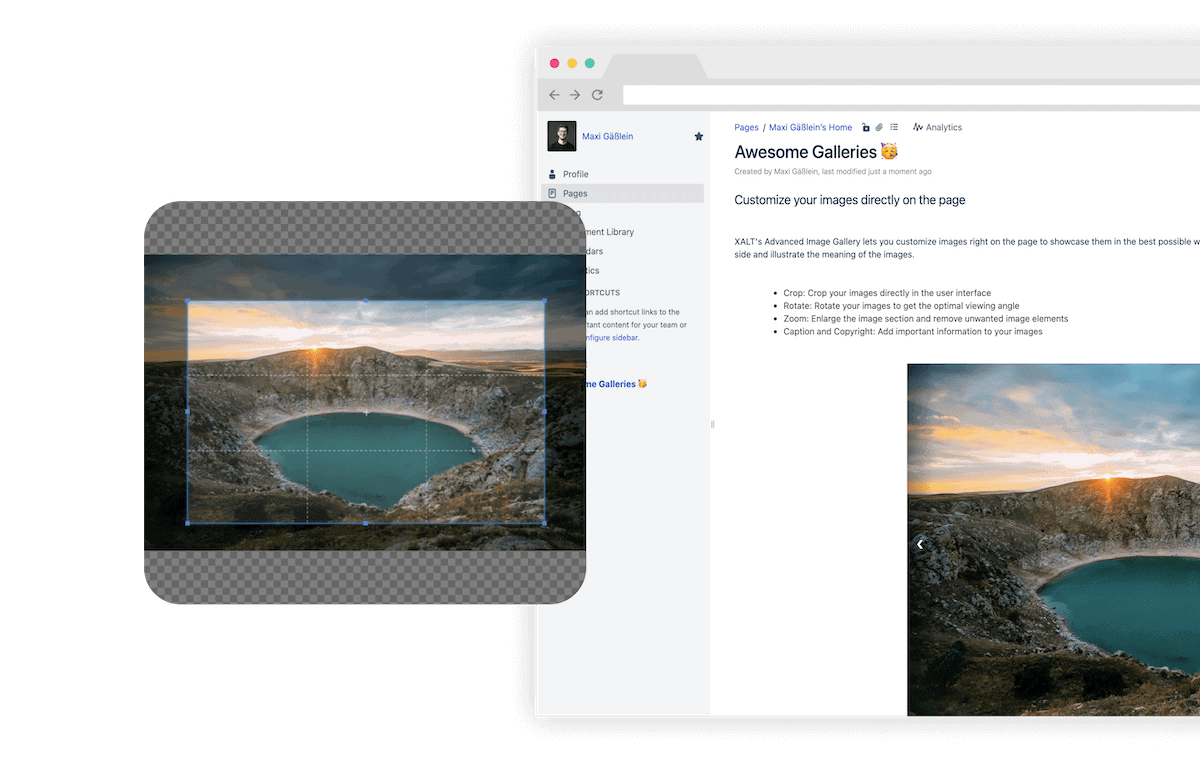Click the browser forward arrow
This screenshot has height=764, width=1200.
(x=575, y=94)
